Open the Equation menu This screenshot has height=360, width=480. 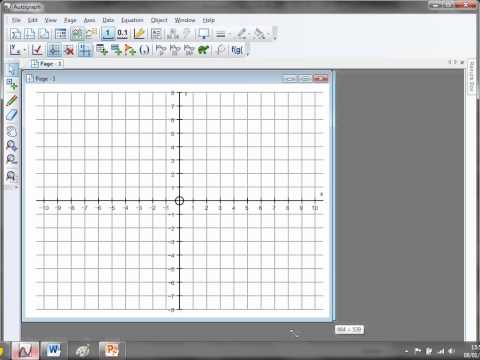132,20
